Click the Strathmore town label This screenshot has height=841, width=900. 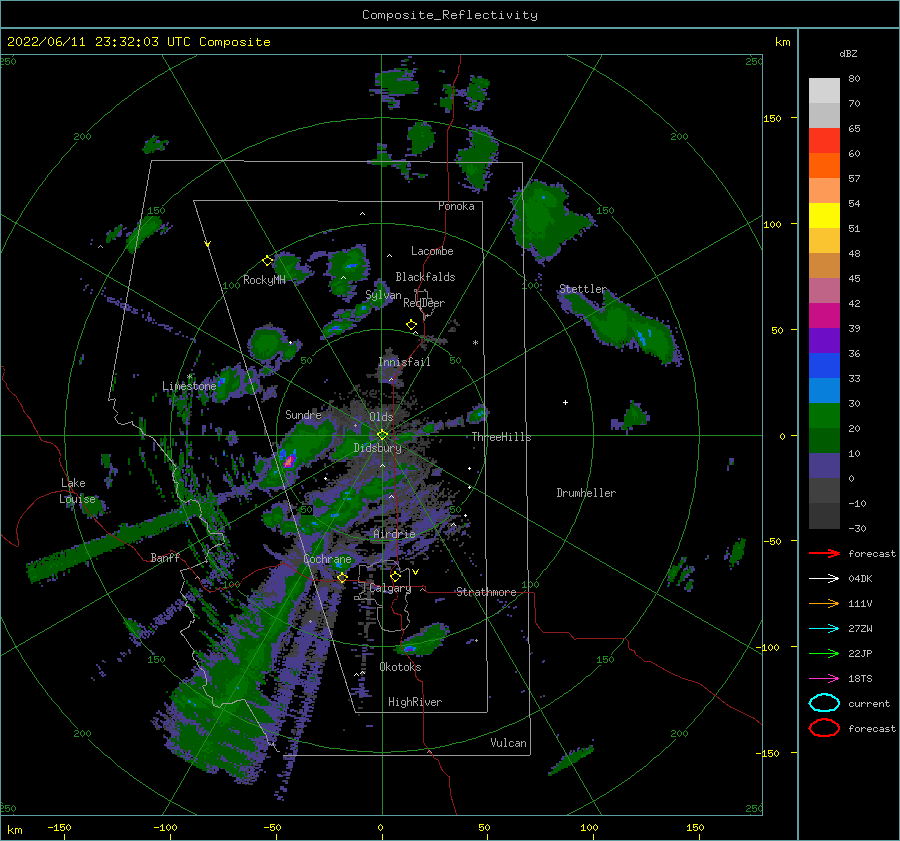pyautogui.click(x=486, y=592)
